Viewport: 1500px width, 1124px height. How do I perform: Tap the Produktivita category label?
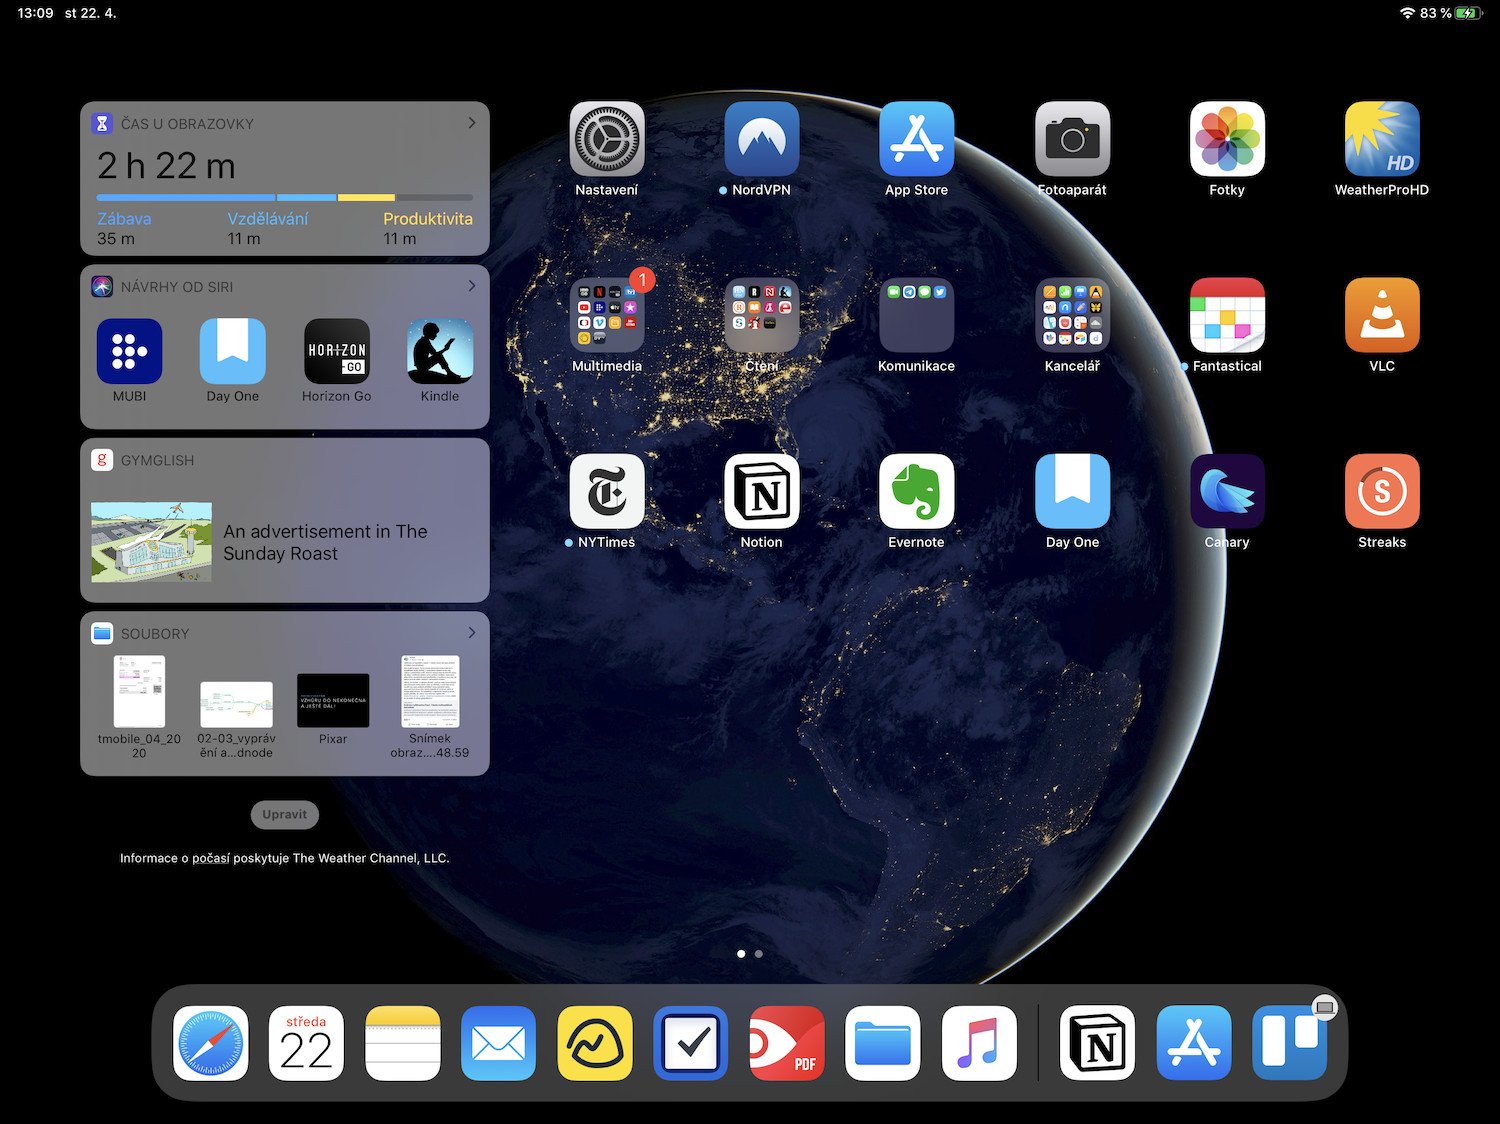(428, 219)
